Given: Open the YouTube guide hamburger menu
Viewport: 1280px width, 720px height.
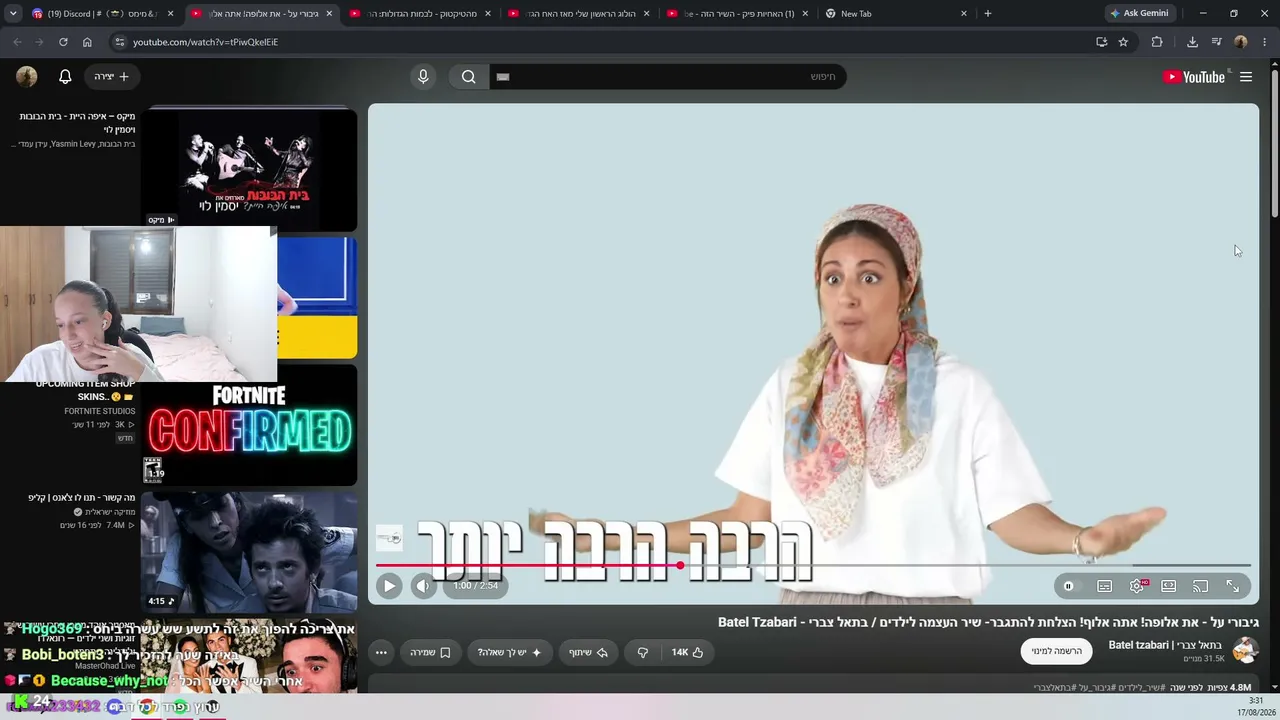Looking at the screenshot, I should coord(1246,77).
